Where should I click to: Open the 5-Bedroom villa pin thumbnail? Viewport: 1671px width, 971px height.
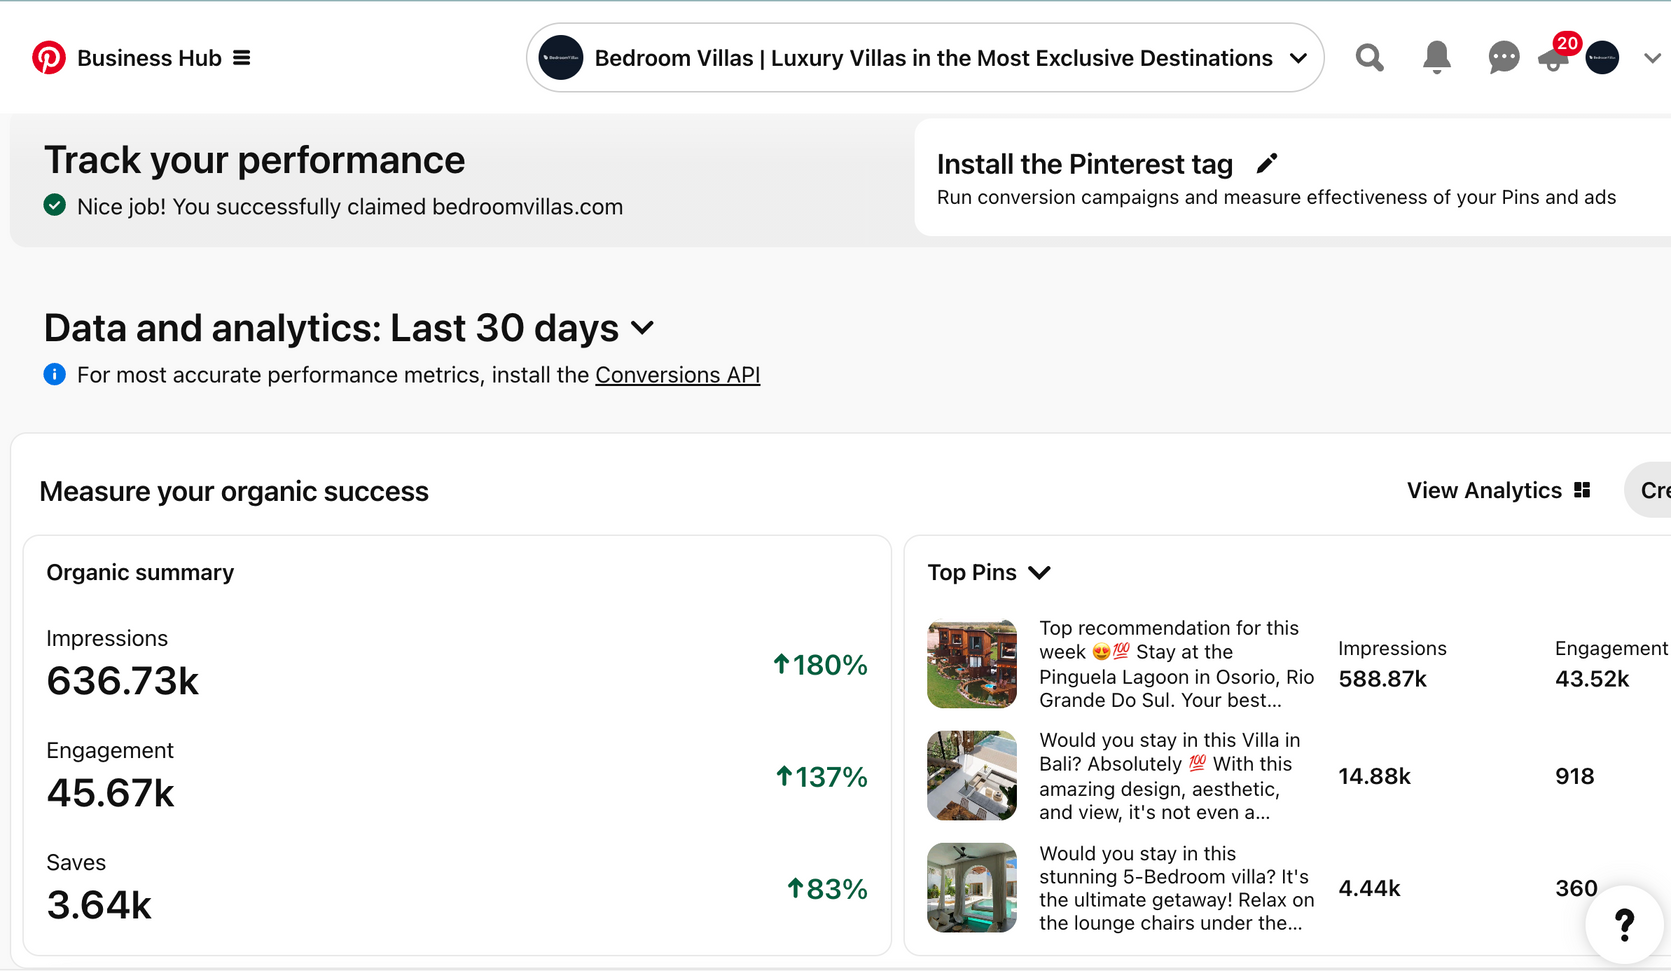972,888
